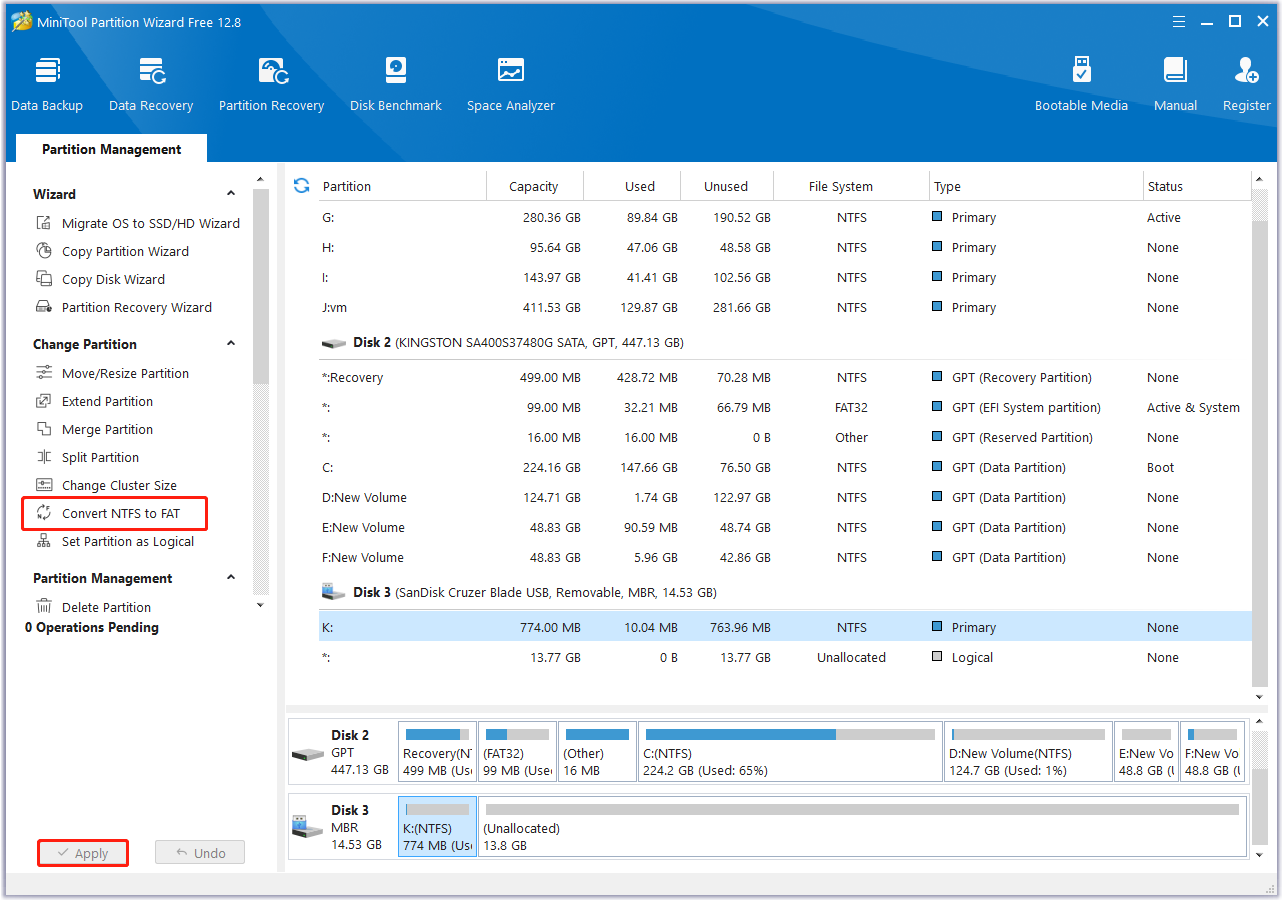The width and height of the screenshot is (1283, 900).
Task: Select the K: partition row
Action: (784, 627)
